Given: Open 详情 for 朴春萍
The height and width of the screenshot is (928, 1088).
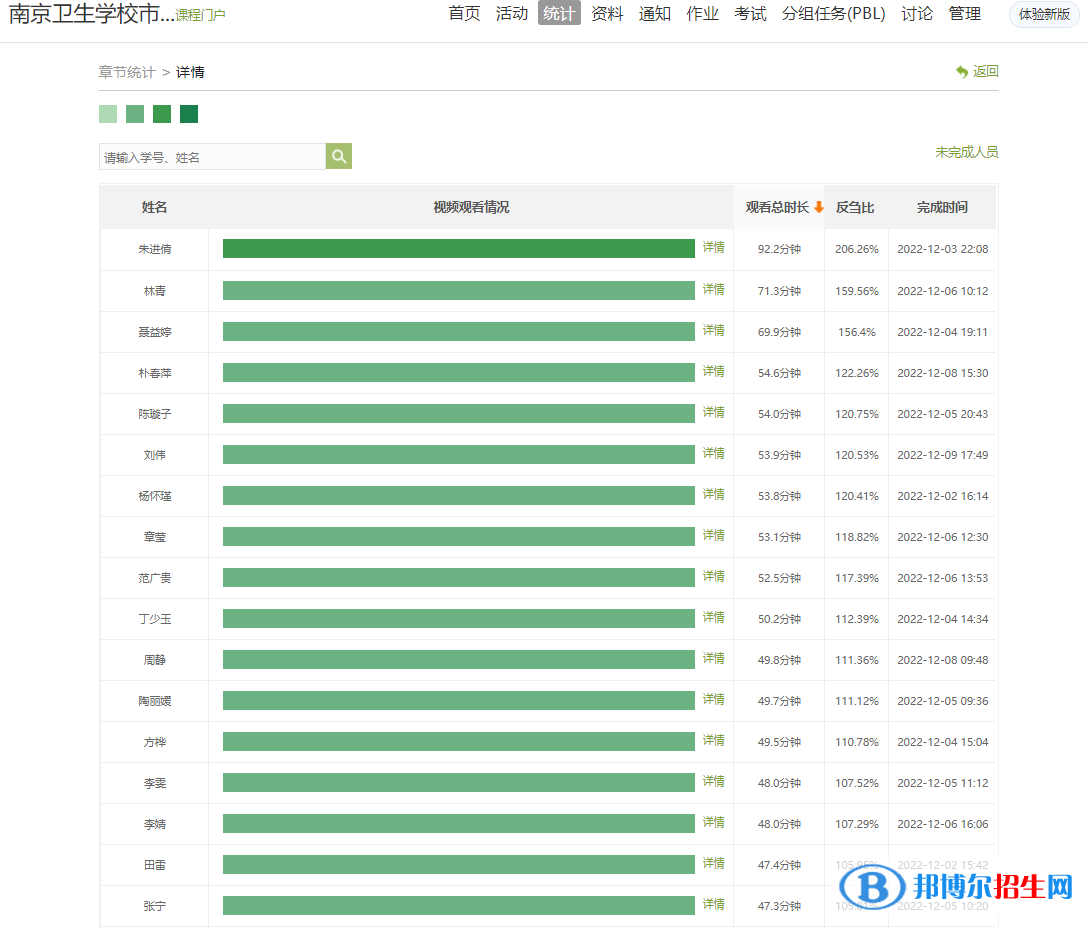Looking at the screenshot, I should [713, 371].
